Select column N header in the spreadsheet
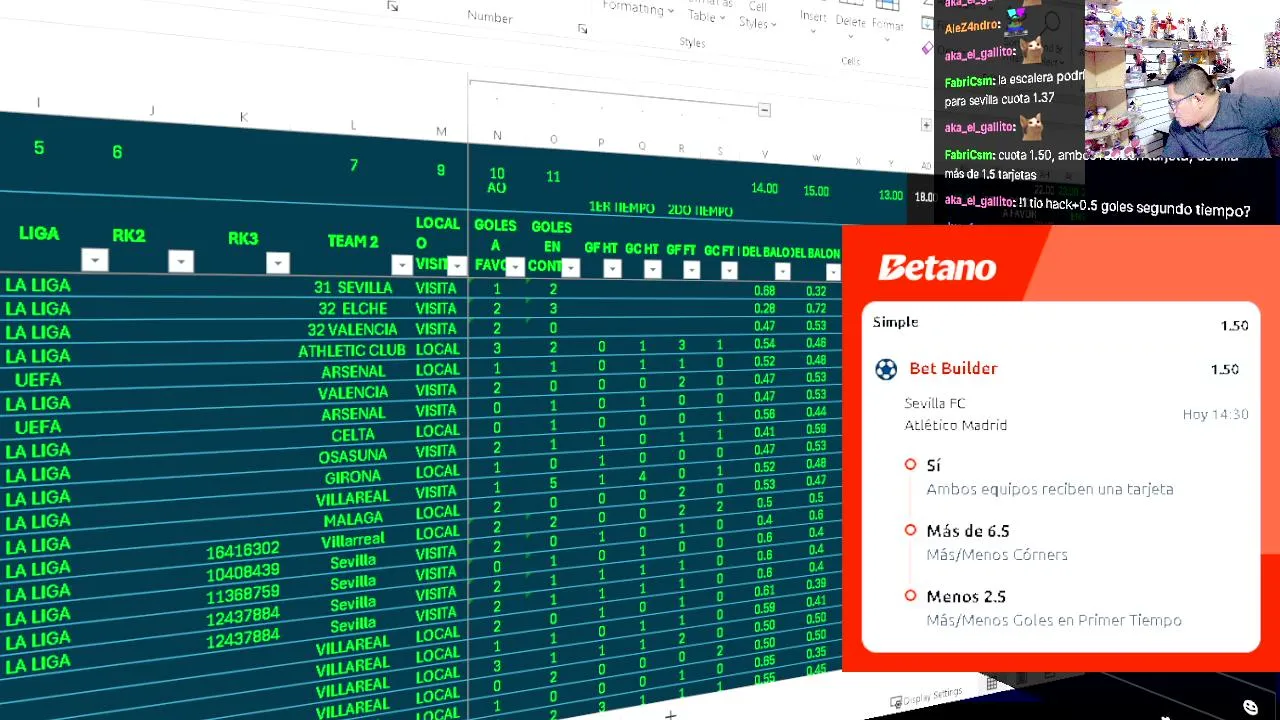Viewport: 1280px width, 720px height. (497, 136)
